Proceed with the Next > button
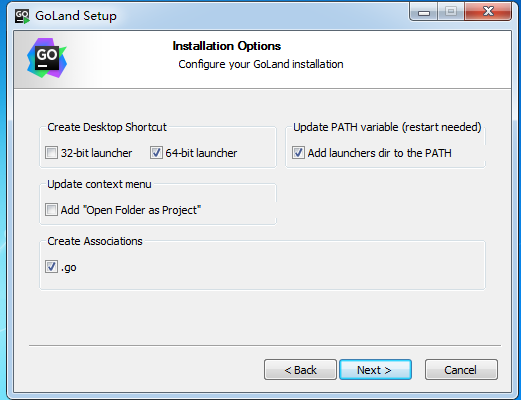The width and height of the screenshot is (521, 400). point(375,370)
